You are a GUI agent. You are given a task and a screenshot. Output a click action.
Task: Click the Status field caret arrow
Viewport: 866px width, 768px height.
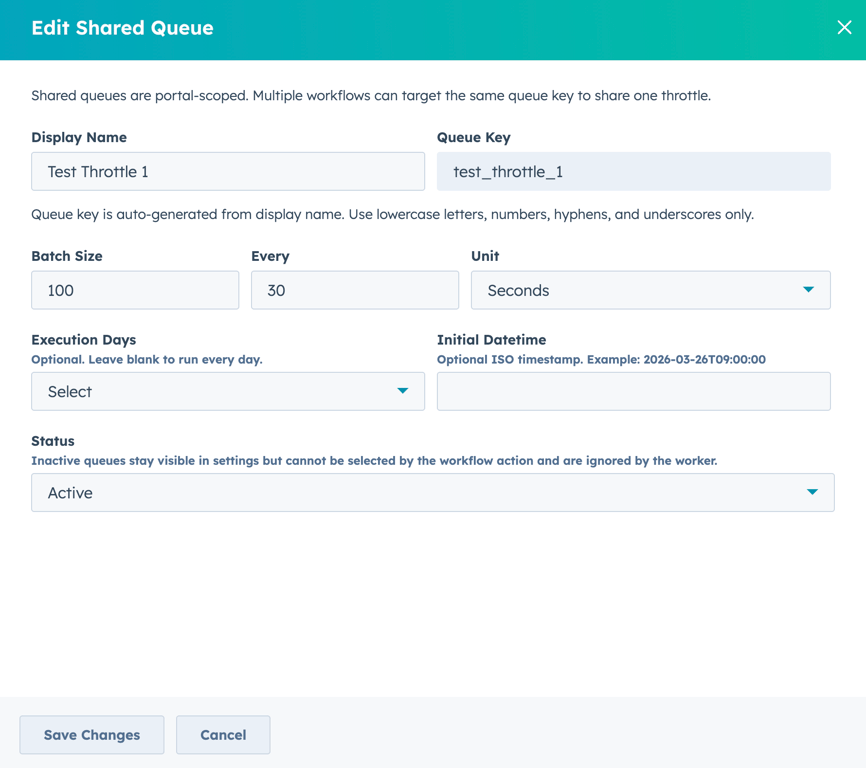[812, 492]
